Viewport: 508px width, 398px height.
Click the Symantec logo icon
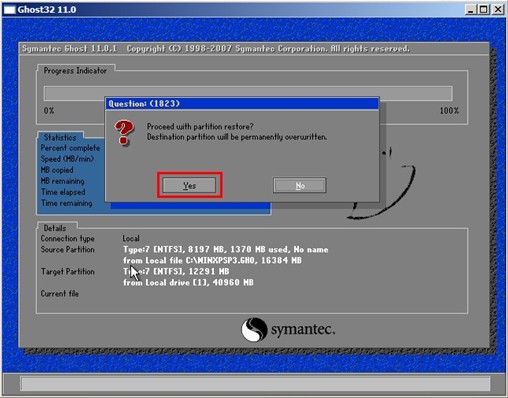coord(254,329)
